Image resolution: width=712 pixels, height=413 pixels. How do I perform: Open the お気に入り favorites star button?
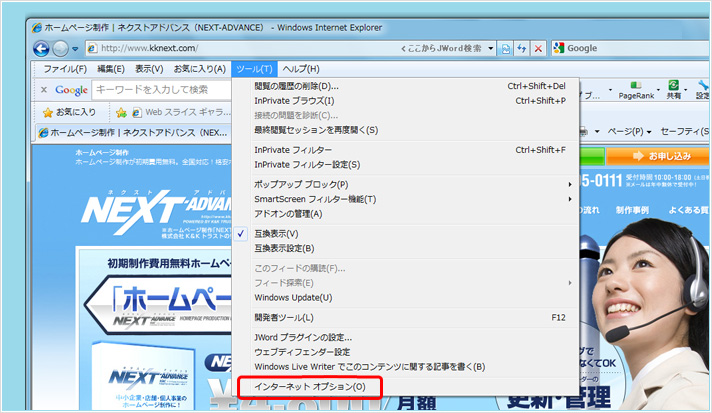[x=69, y=112]
